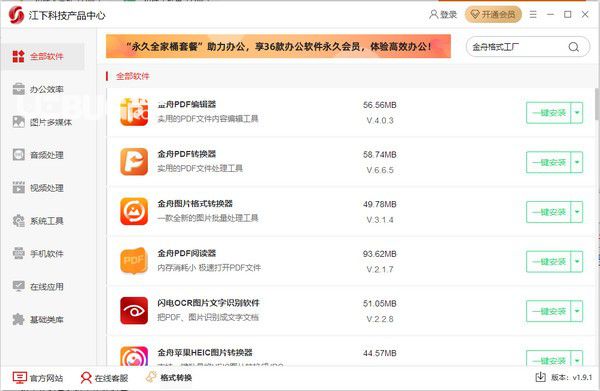600x391 pixels.
Task: Open 基础类库 category in sidebar
Action: (x=42, y=319)
